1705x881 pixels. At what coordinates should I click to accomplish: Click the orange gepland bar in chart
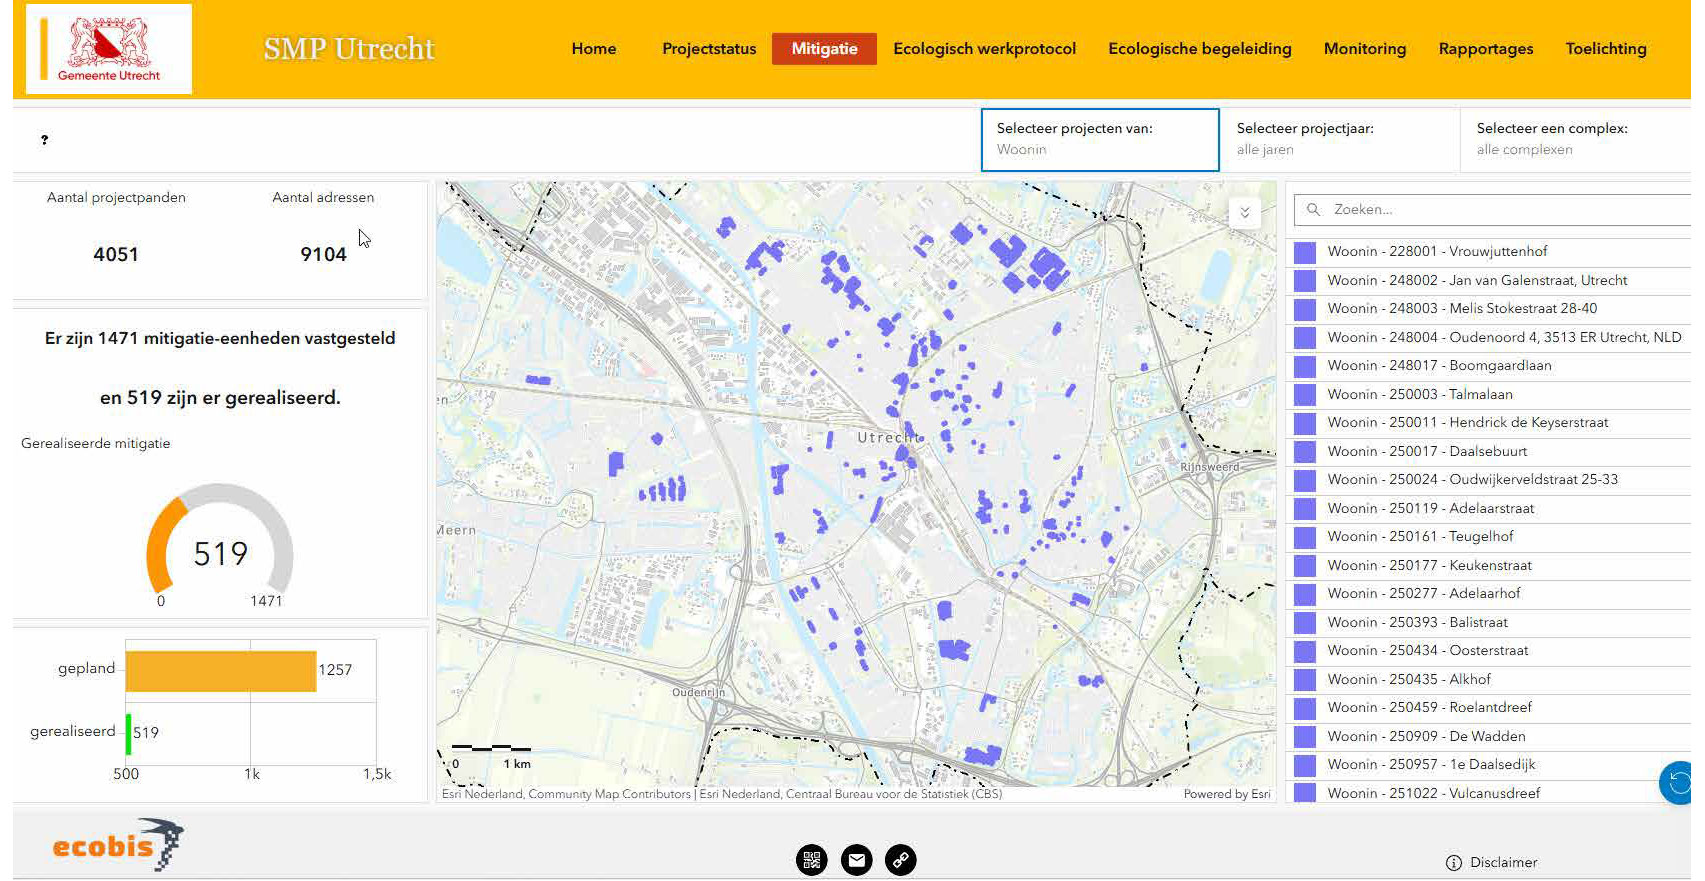(x=221, y=671)
